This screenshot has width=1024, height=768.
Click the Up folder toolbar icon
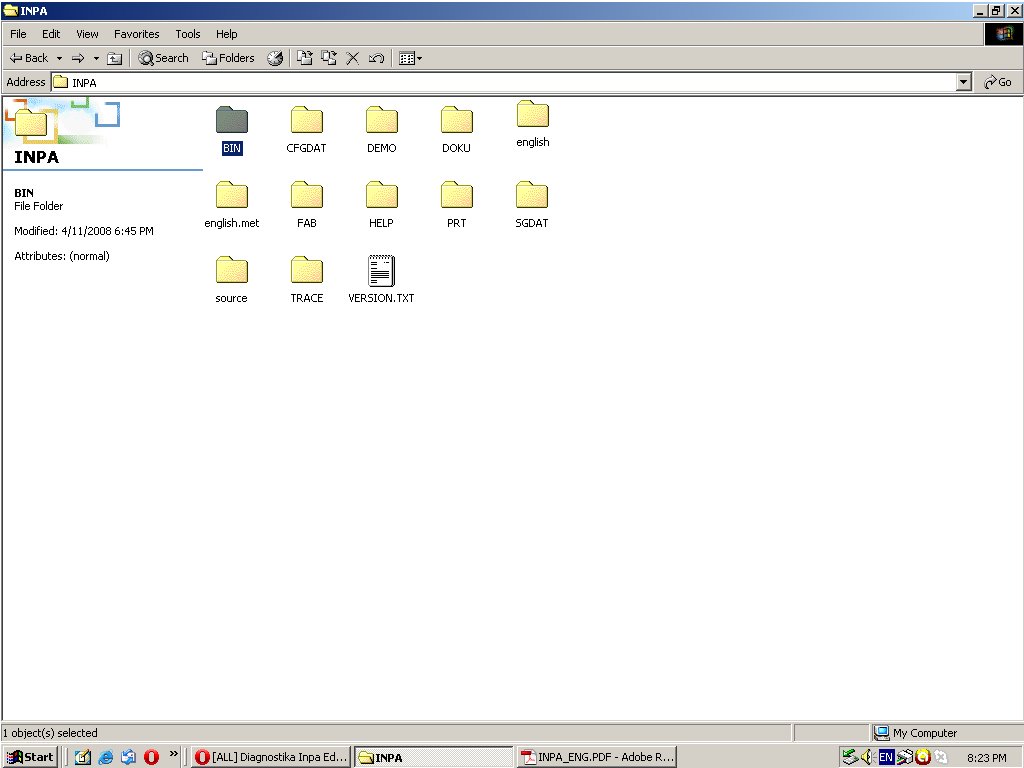point(114,58)
